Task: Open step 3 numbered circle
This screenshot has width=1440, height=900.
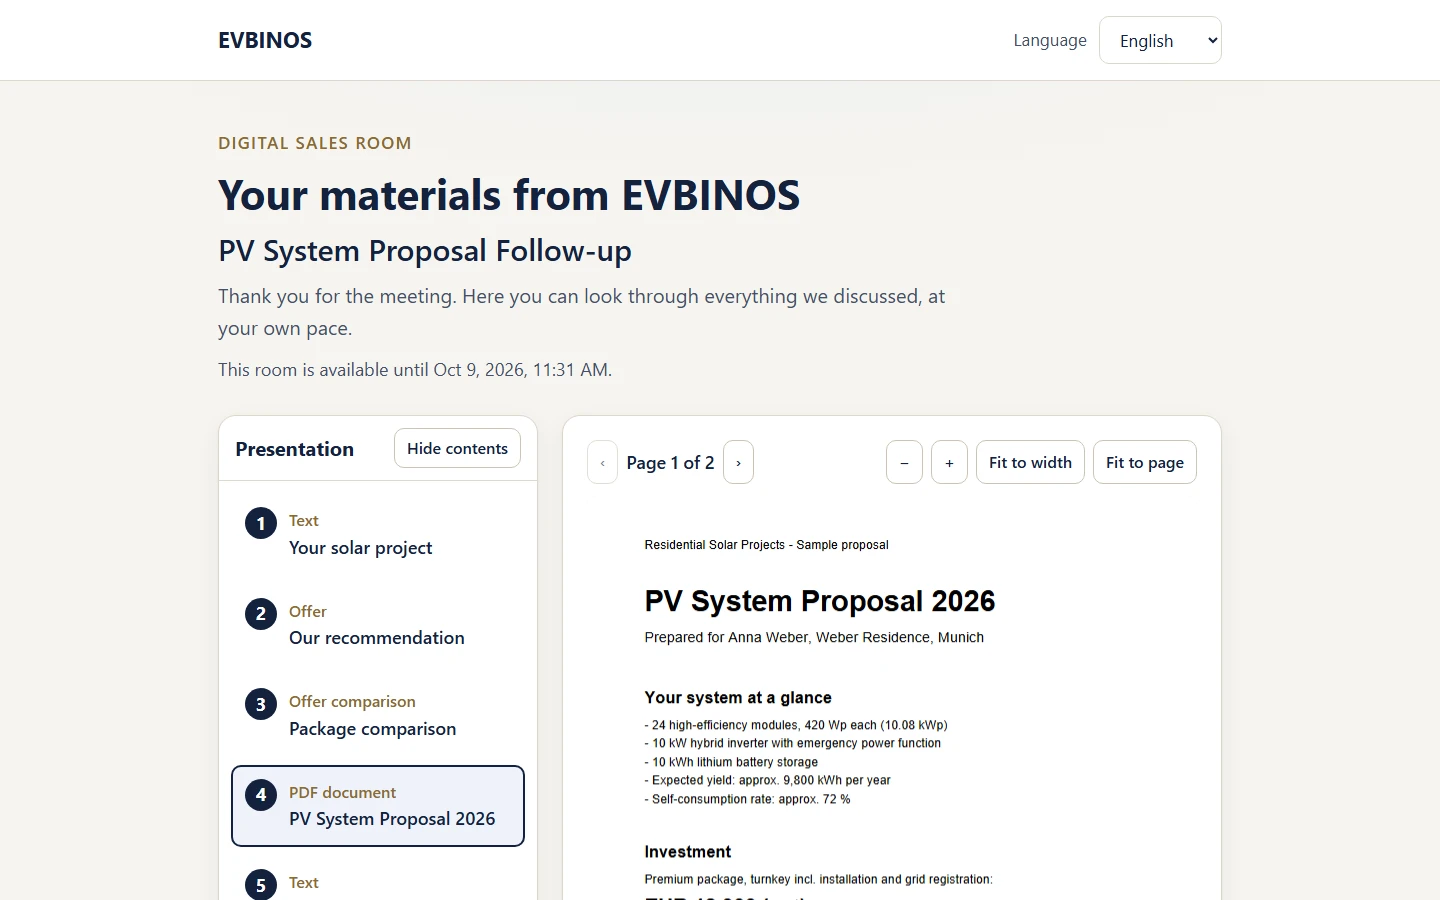Action: [261, 704]
